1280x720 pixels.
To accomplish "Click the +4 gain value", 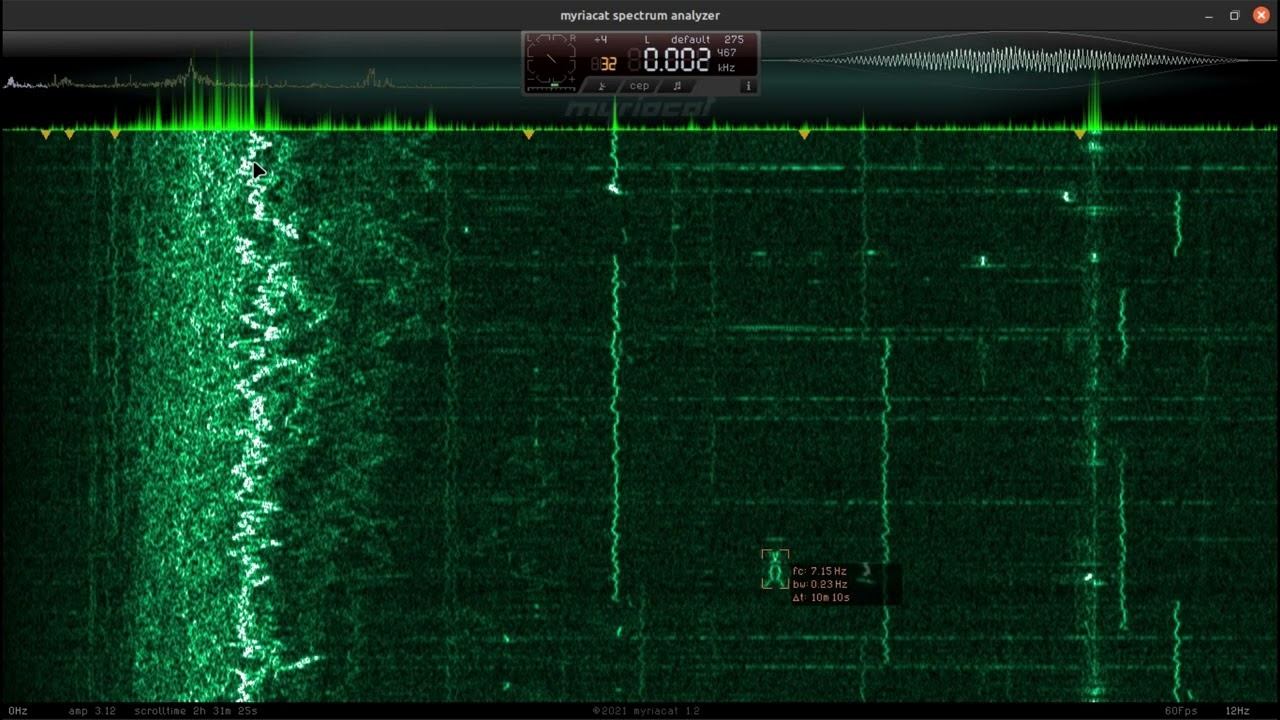I will coord(600,40).
